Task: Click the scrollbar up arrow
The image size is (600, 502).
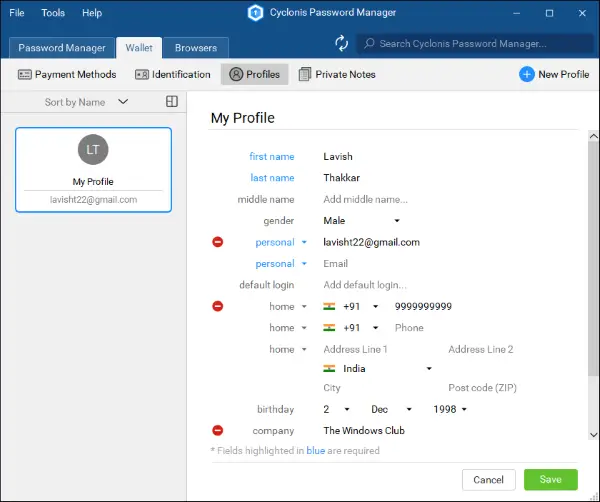Action: click(x=593, y=136)
